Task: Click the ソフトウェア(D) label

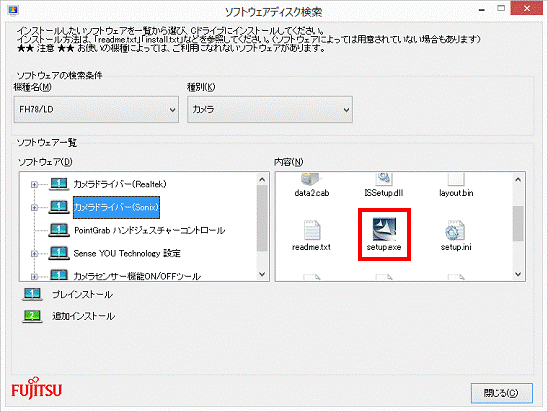Action: click(45, 162)
